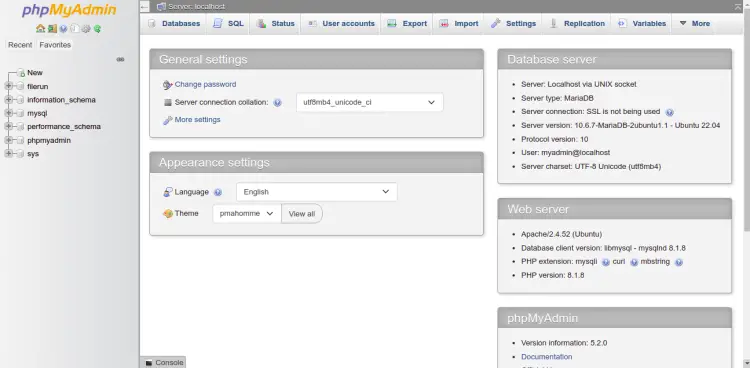The height and width of the screenshot is (368, 750).
Task: Click the More settings link
Action: (198, 120)
